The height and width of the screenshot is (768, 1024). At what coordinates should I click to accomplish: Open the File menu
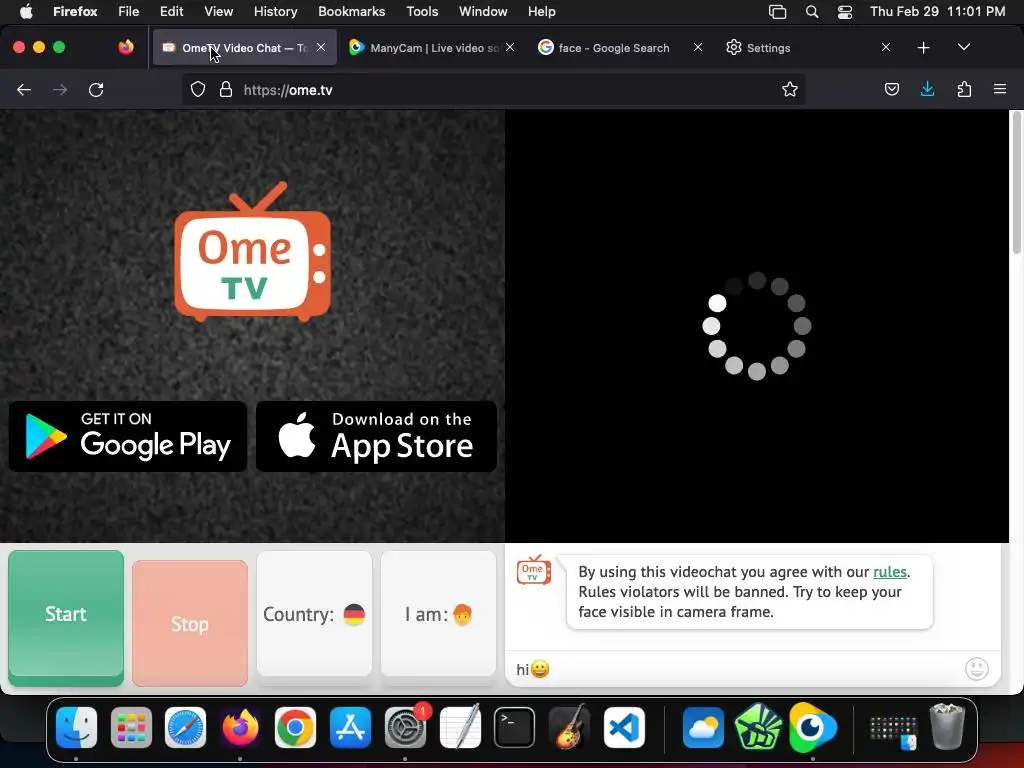[x=129, y=11]
